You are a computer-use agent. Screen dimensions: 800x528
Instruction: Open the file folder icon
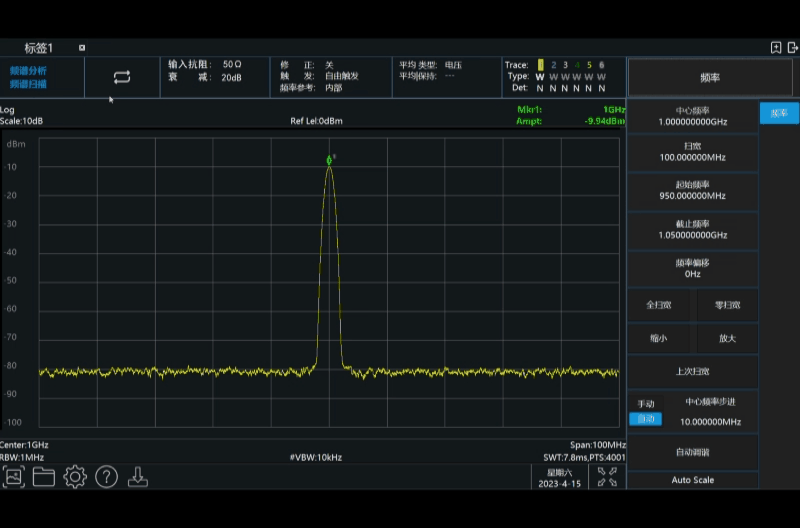(44, 477)
